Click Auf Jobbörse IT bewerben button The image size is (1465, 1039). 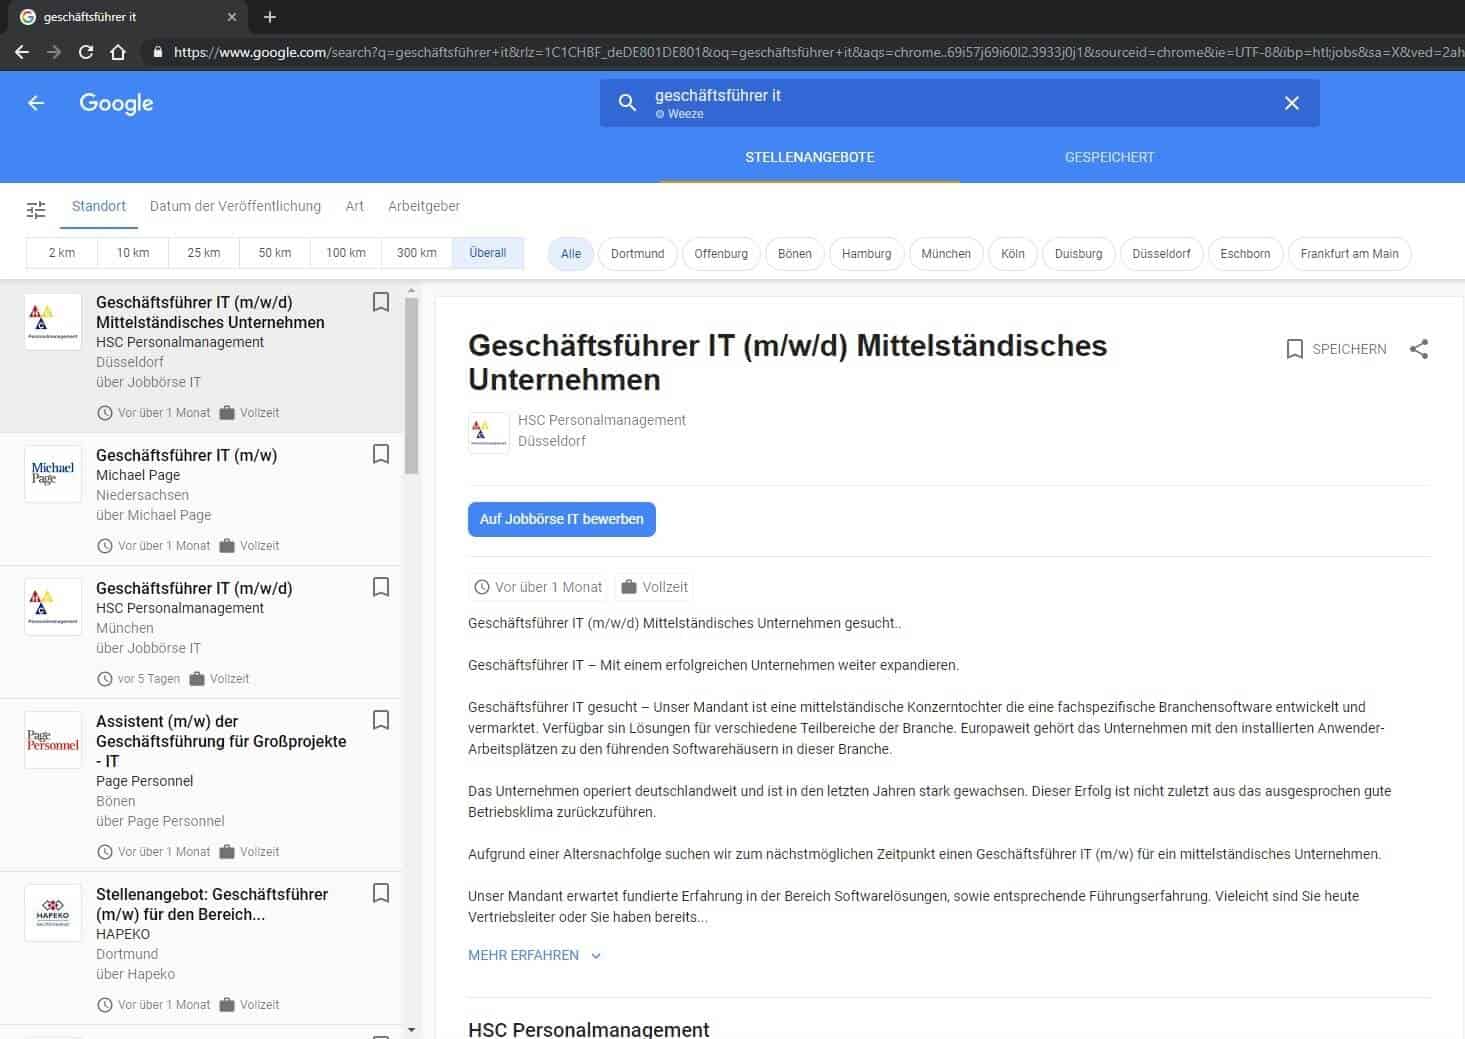[x=562, y=519]
